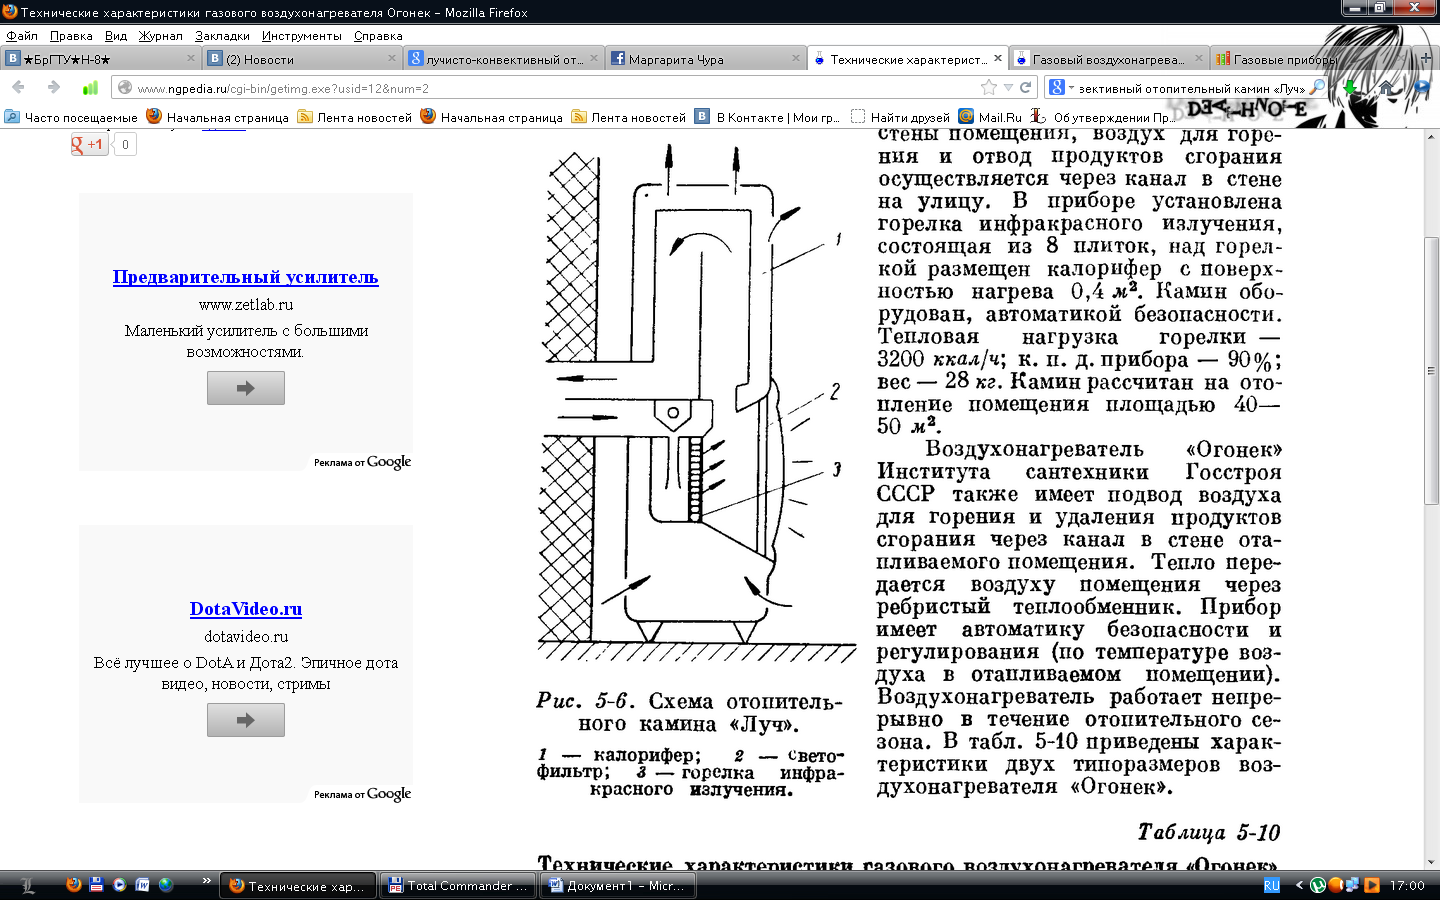Screen dimensions: 1440x900
Task: Open the Вид menu
Action: [x=116, y=35]
